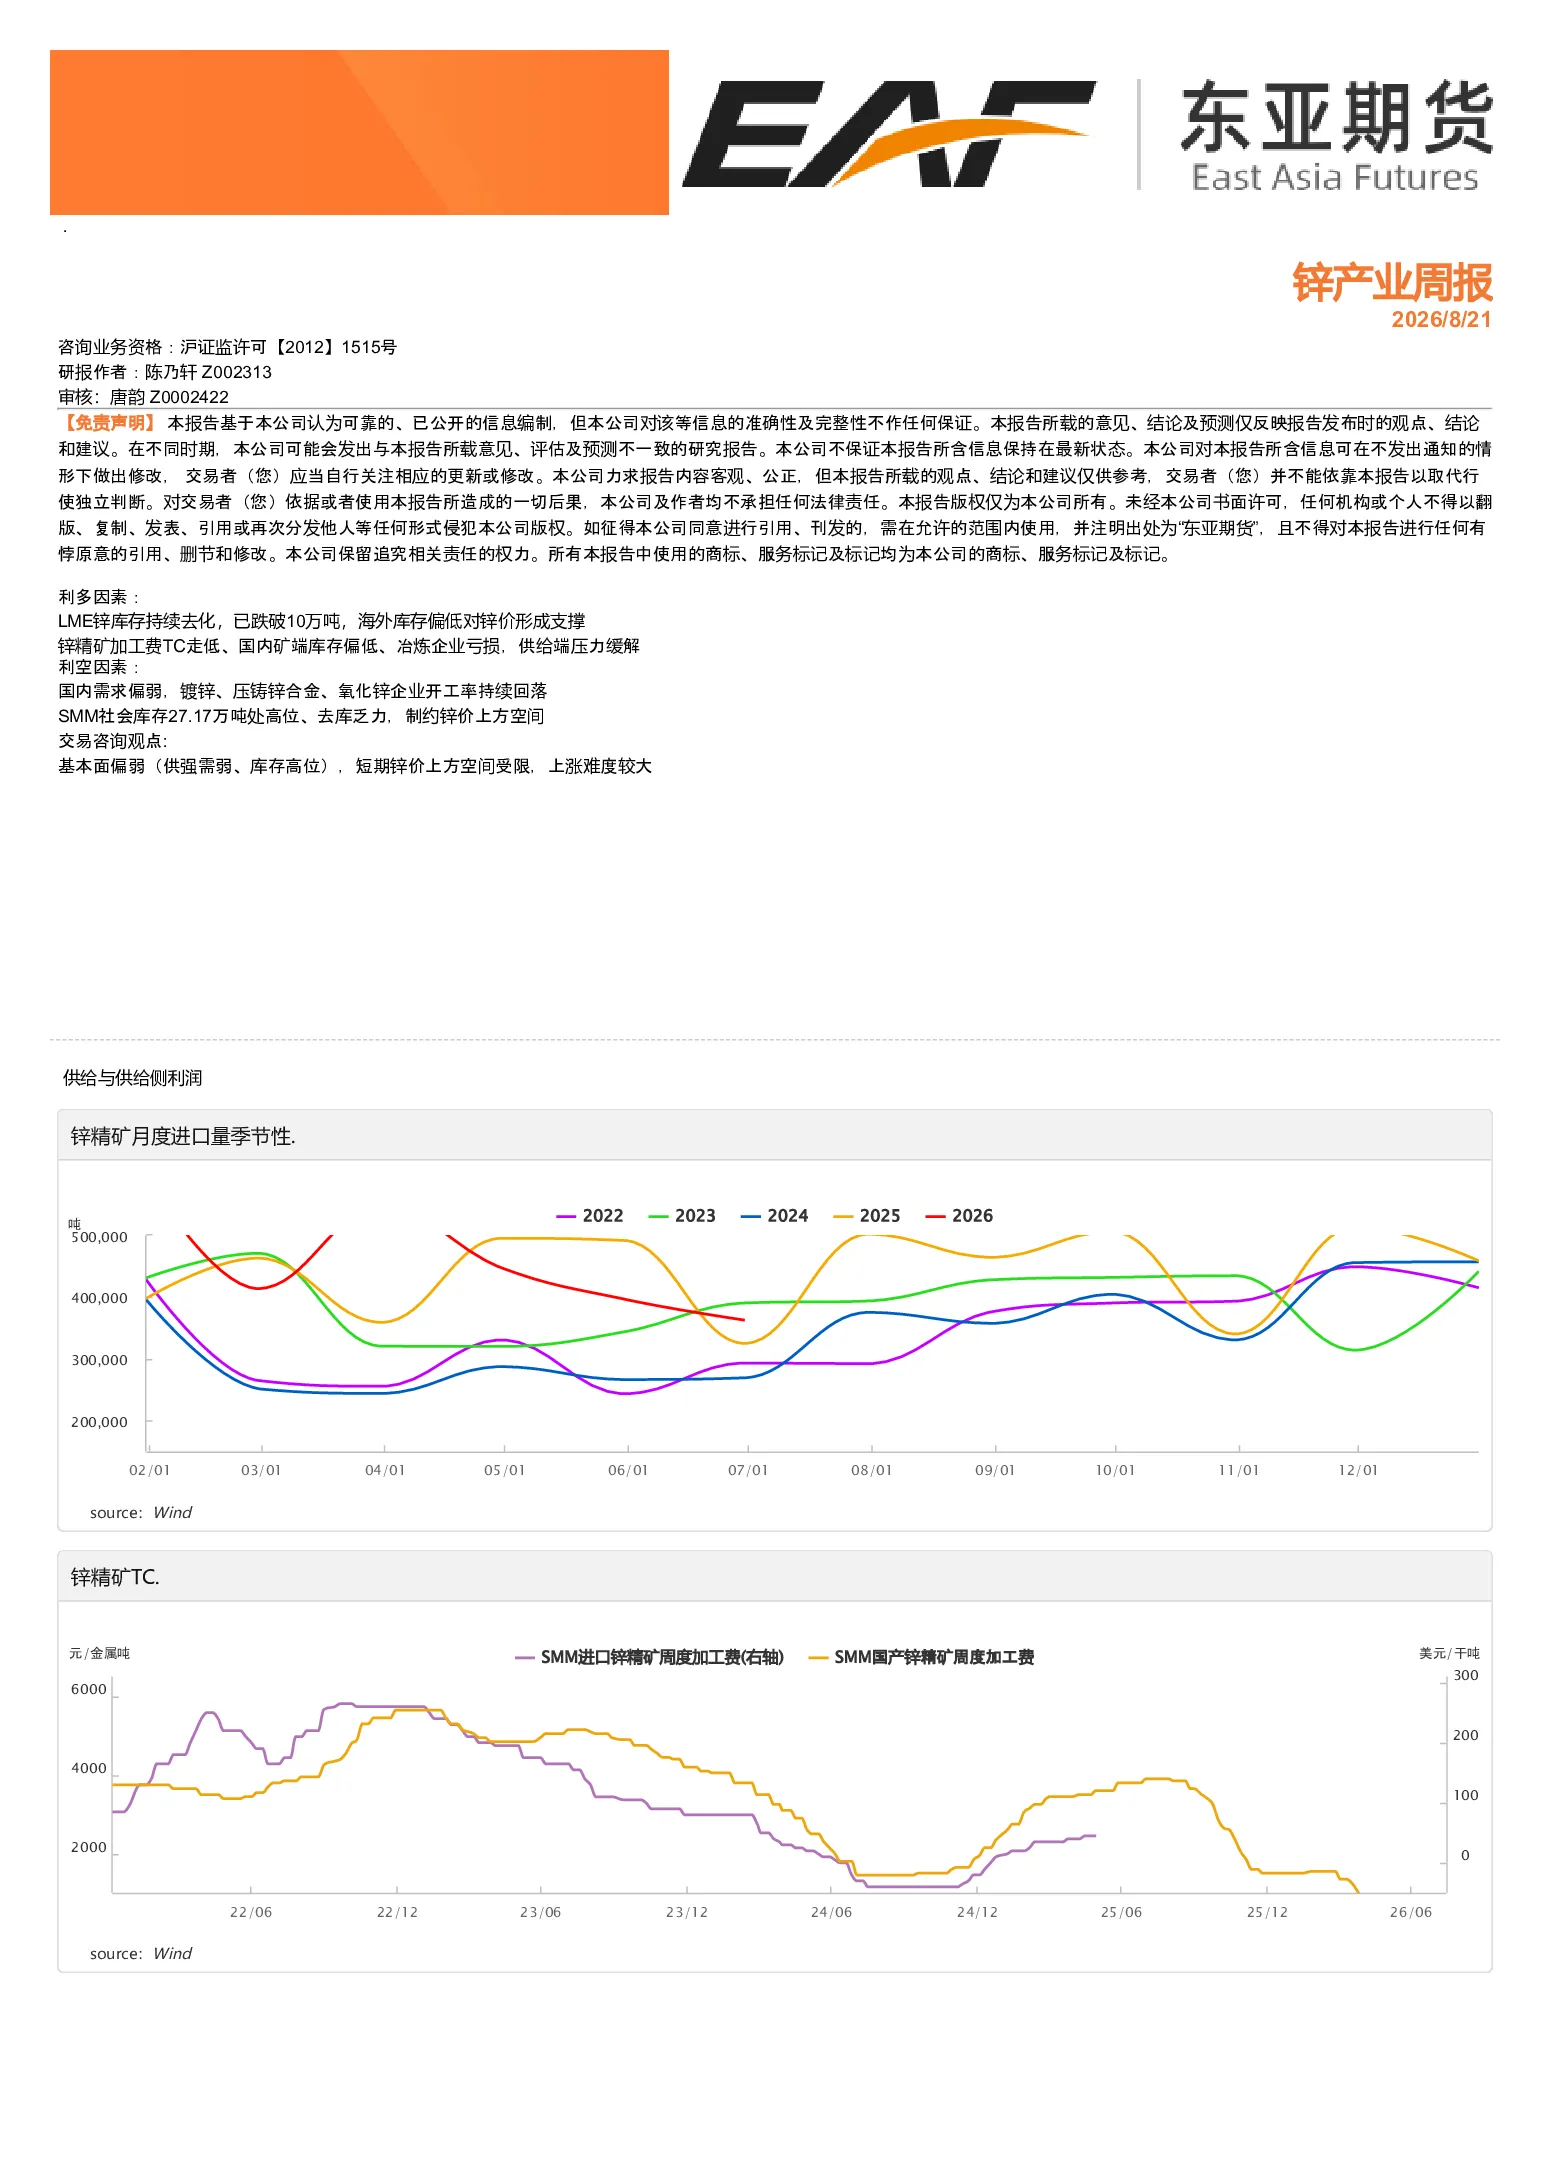Click the EAF logo in the header
This screenshot has width=1550, height=2172.
[888, 133]
